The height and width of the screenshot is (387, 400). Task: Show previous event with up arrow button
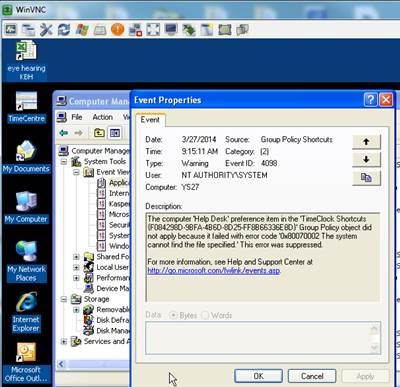click(x=366, y=141)
